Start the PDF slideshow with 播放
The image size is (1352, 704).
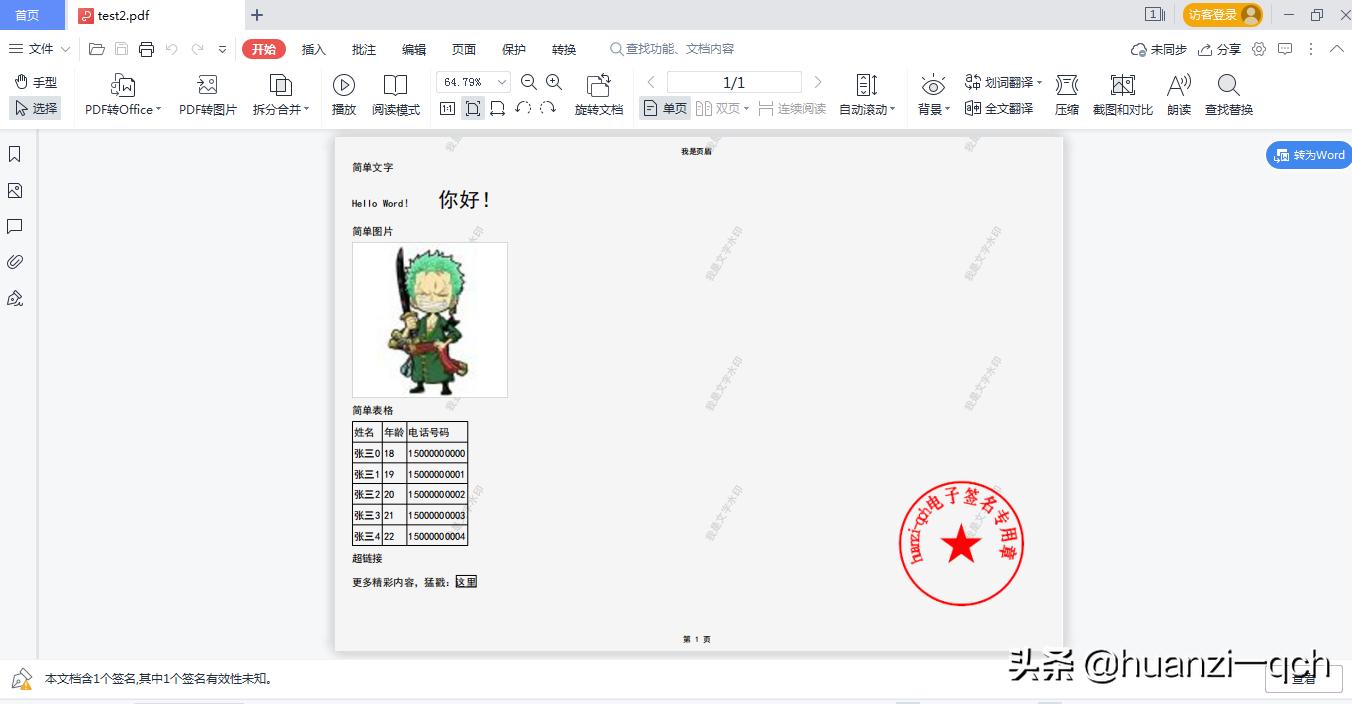pos(344,95)
